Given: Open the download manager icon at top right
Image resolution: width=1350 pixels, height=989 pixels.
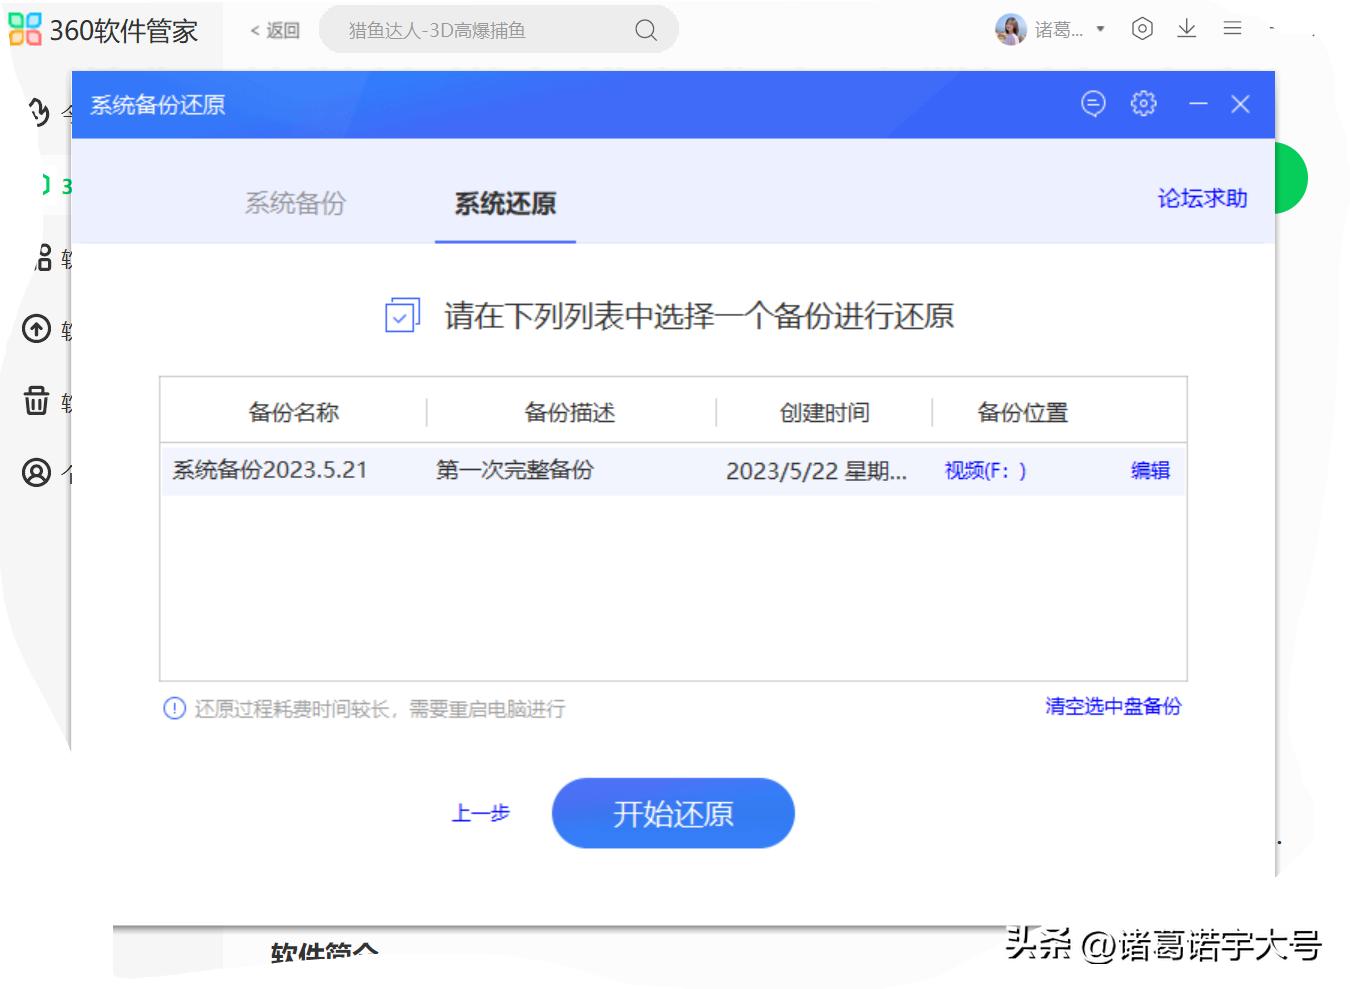Looking at the screenshot, I should click(1187, 29).
